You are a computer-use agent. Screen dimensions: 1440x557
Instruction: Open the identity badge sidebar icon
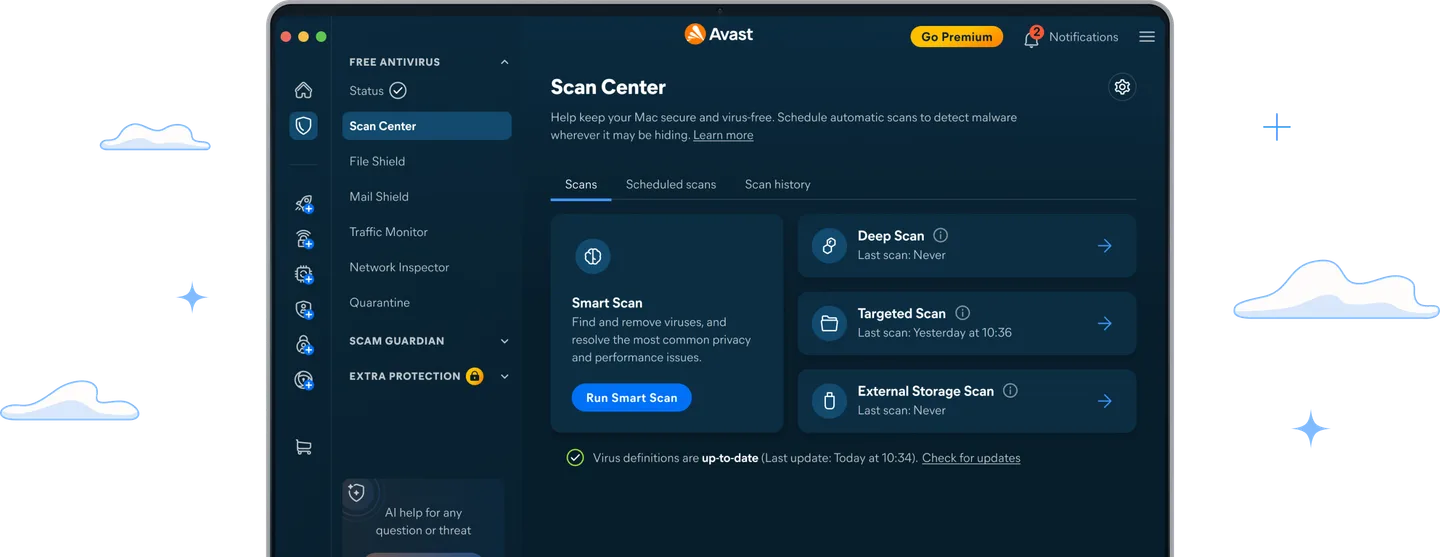pyautogui.click(x=304, y=310)
